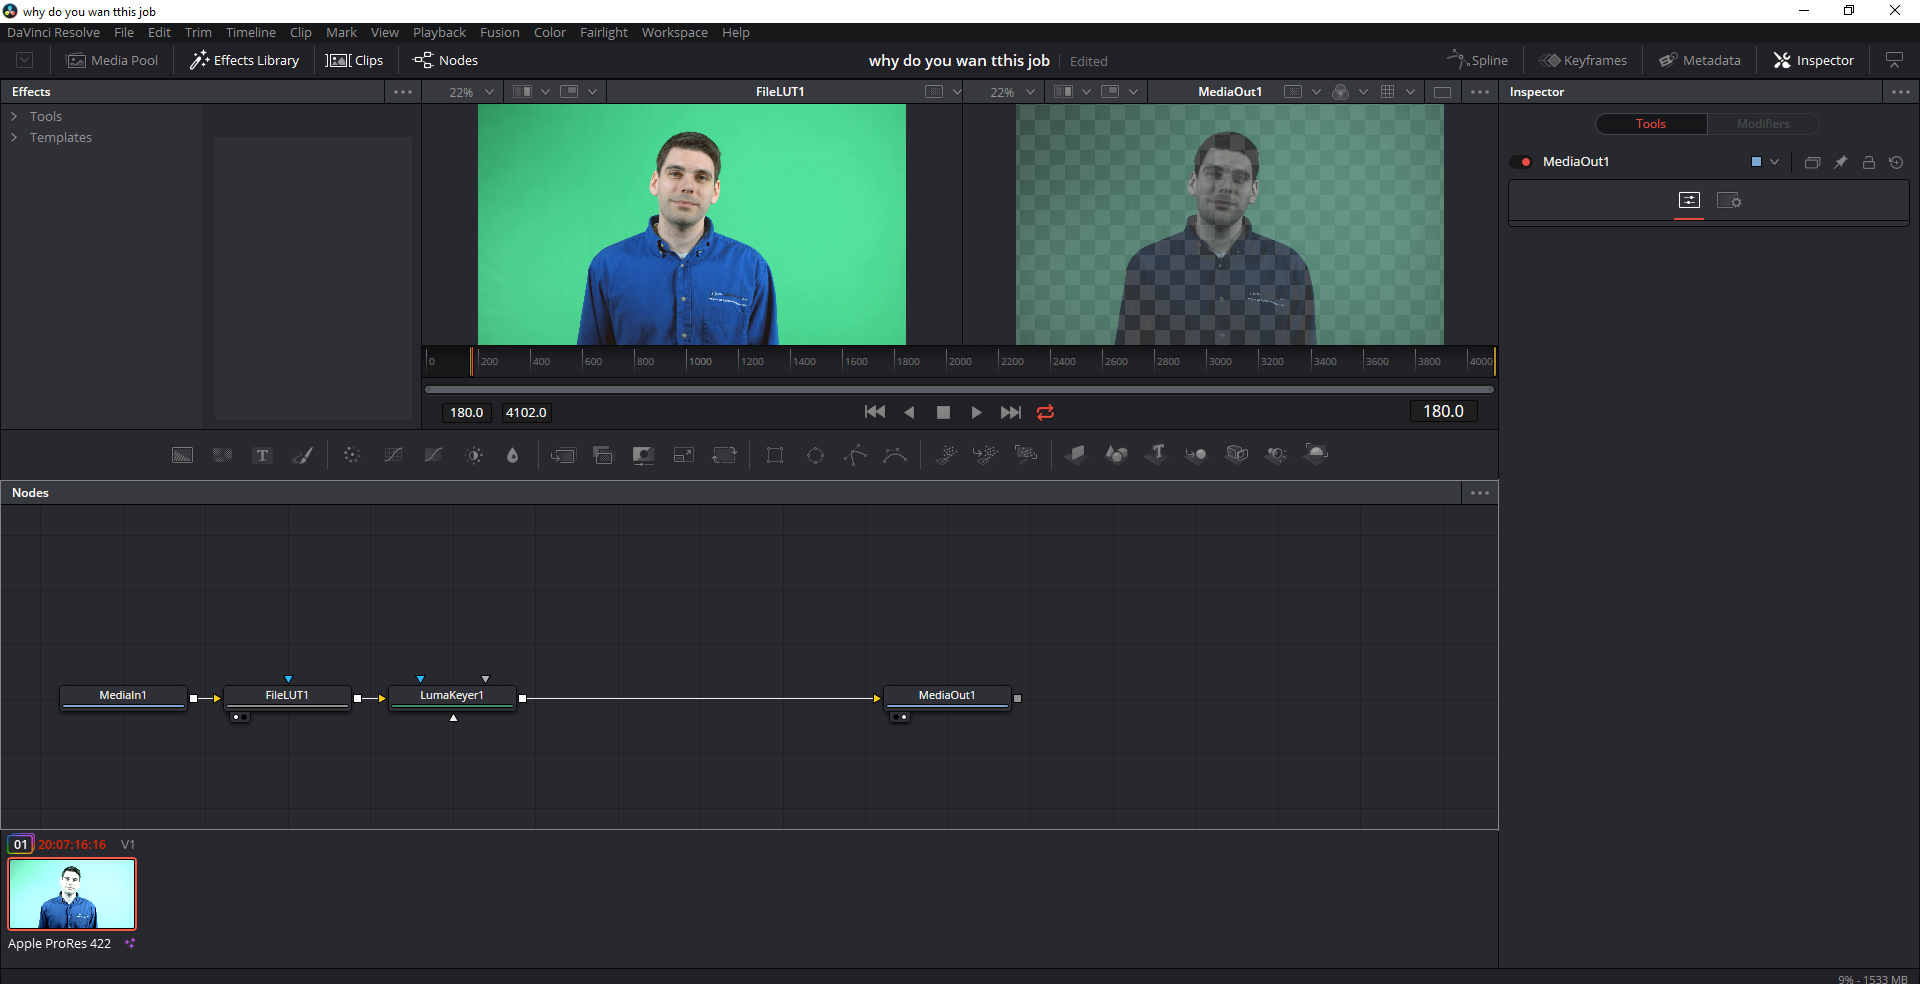Toggle the Keyframes panel
This screenshot has height=984, width=1920.
click(x=1583, y=60)
